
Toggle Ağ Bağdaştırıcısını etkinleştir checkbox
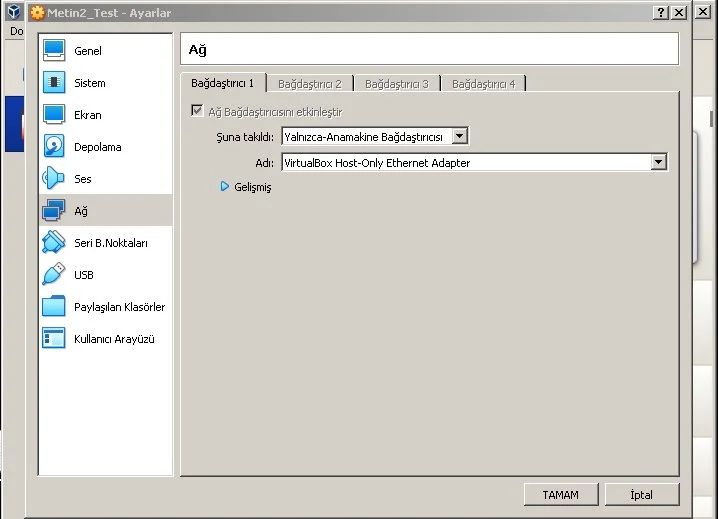(x=197, y=111)
